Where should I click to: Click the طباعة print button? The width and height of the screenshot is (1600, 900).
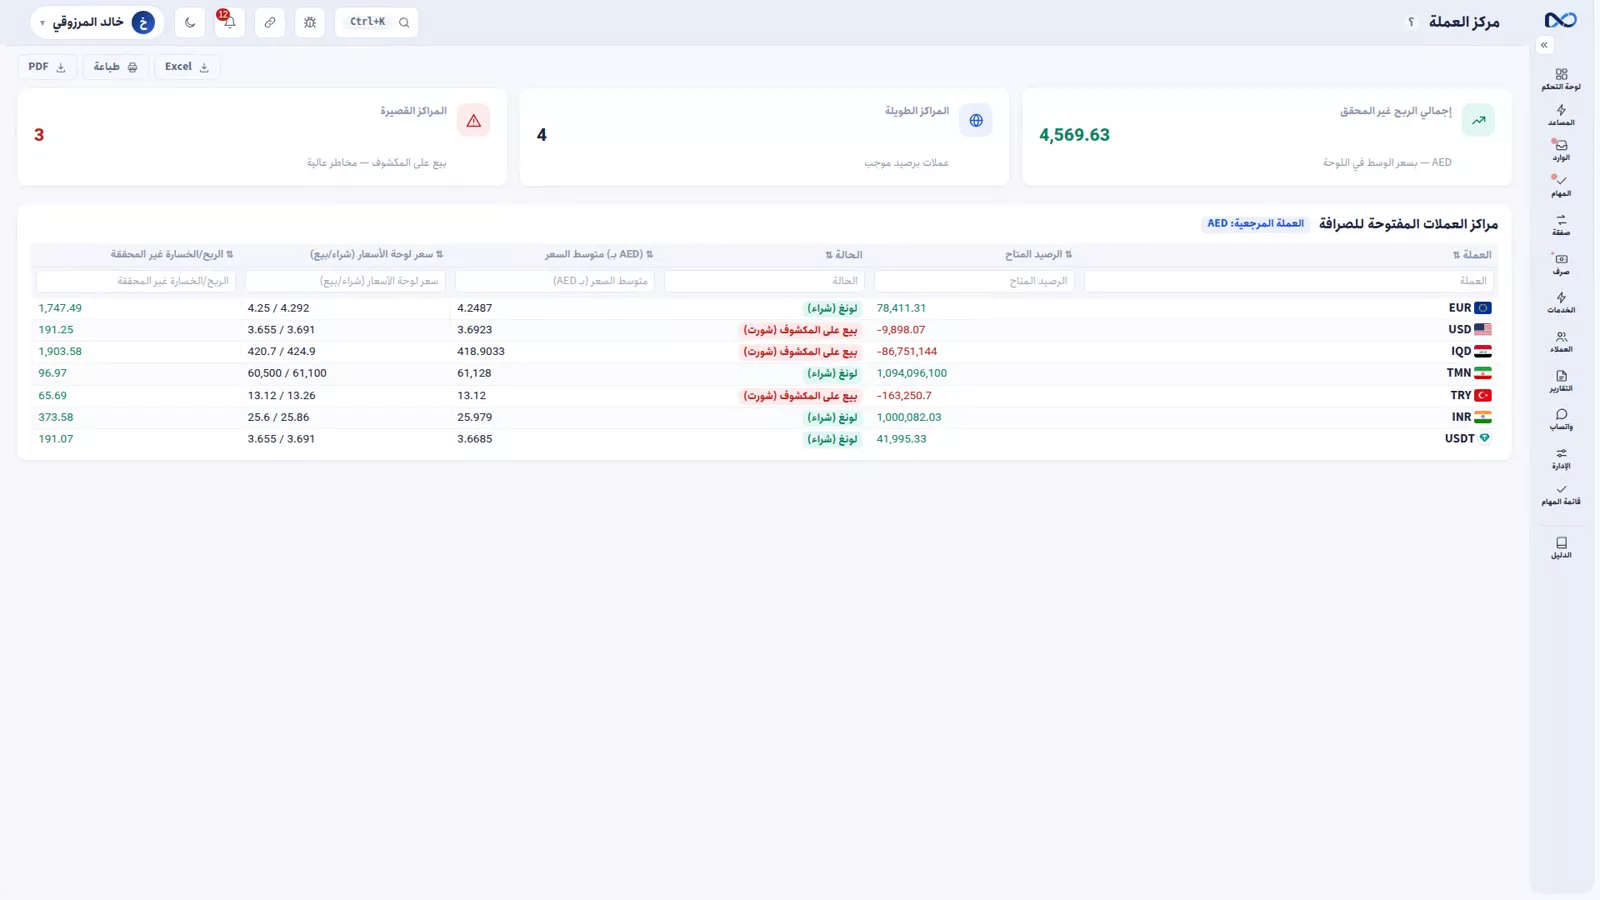(x=115, y=67)
